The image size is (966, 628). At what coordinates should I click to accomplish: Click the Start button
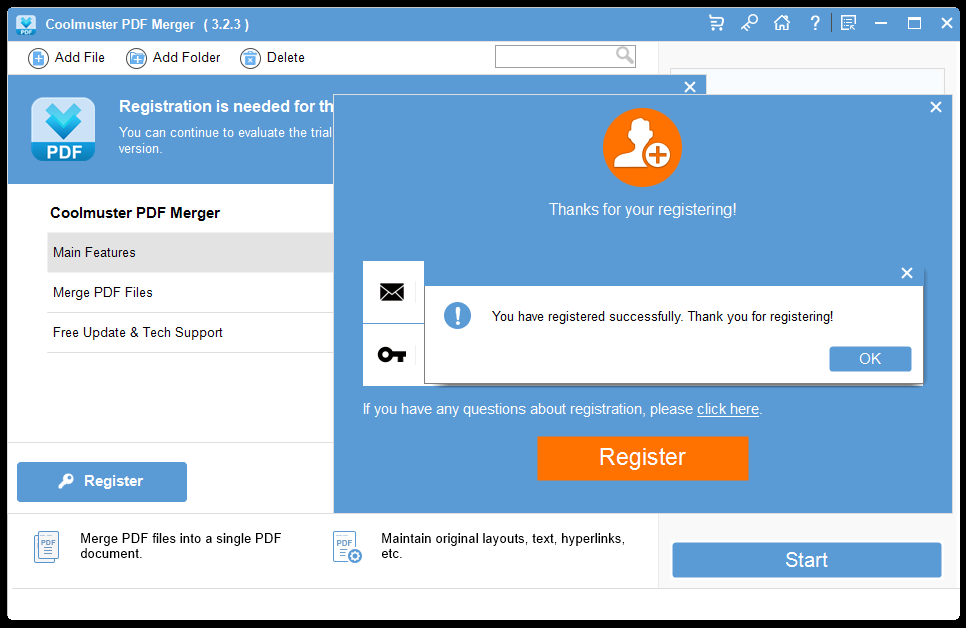click(x=806, y=560)
